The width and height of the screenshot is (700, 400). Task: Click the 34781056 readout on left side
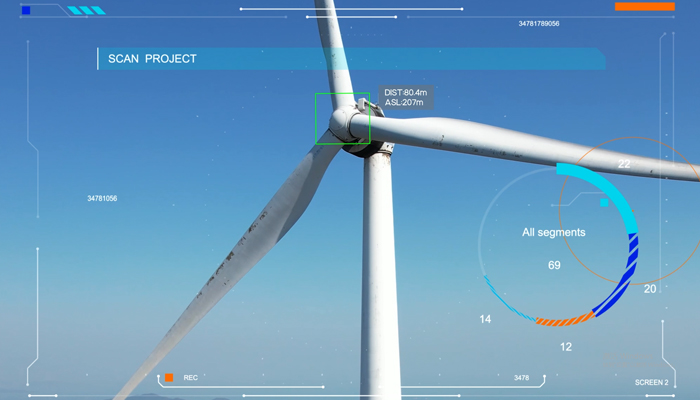point(102,199)
